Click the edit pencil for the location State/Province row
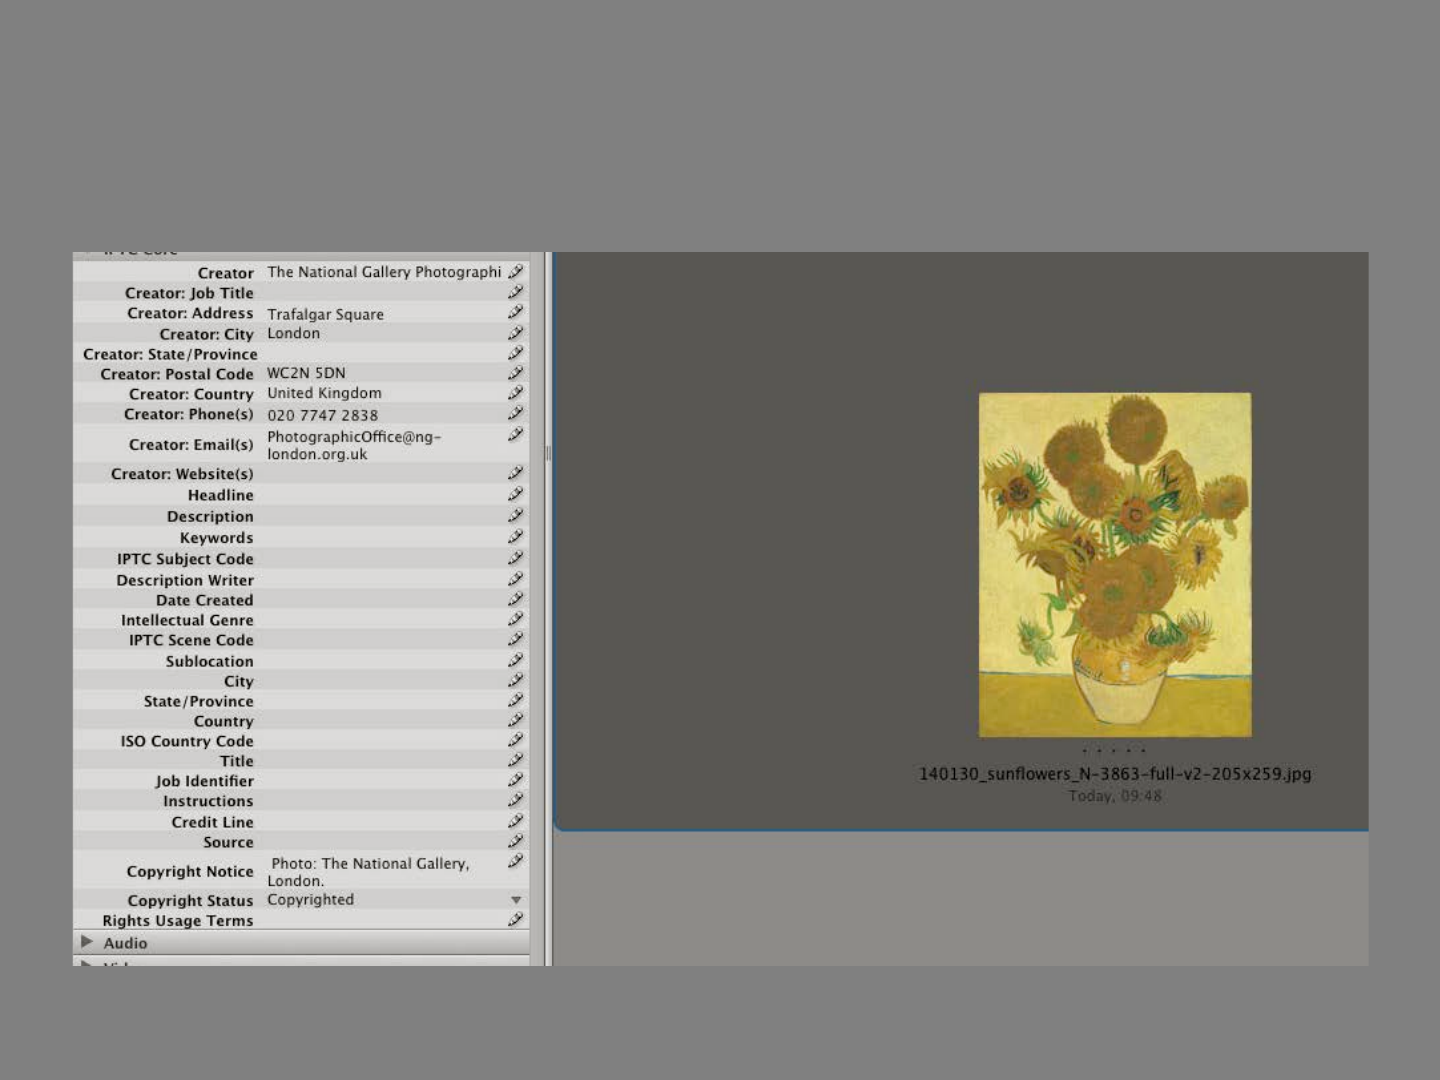Viewport: 1440px width, 1080px height. (516, 700)
